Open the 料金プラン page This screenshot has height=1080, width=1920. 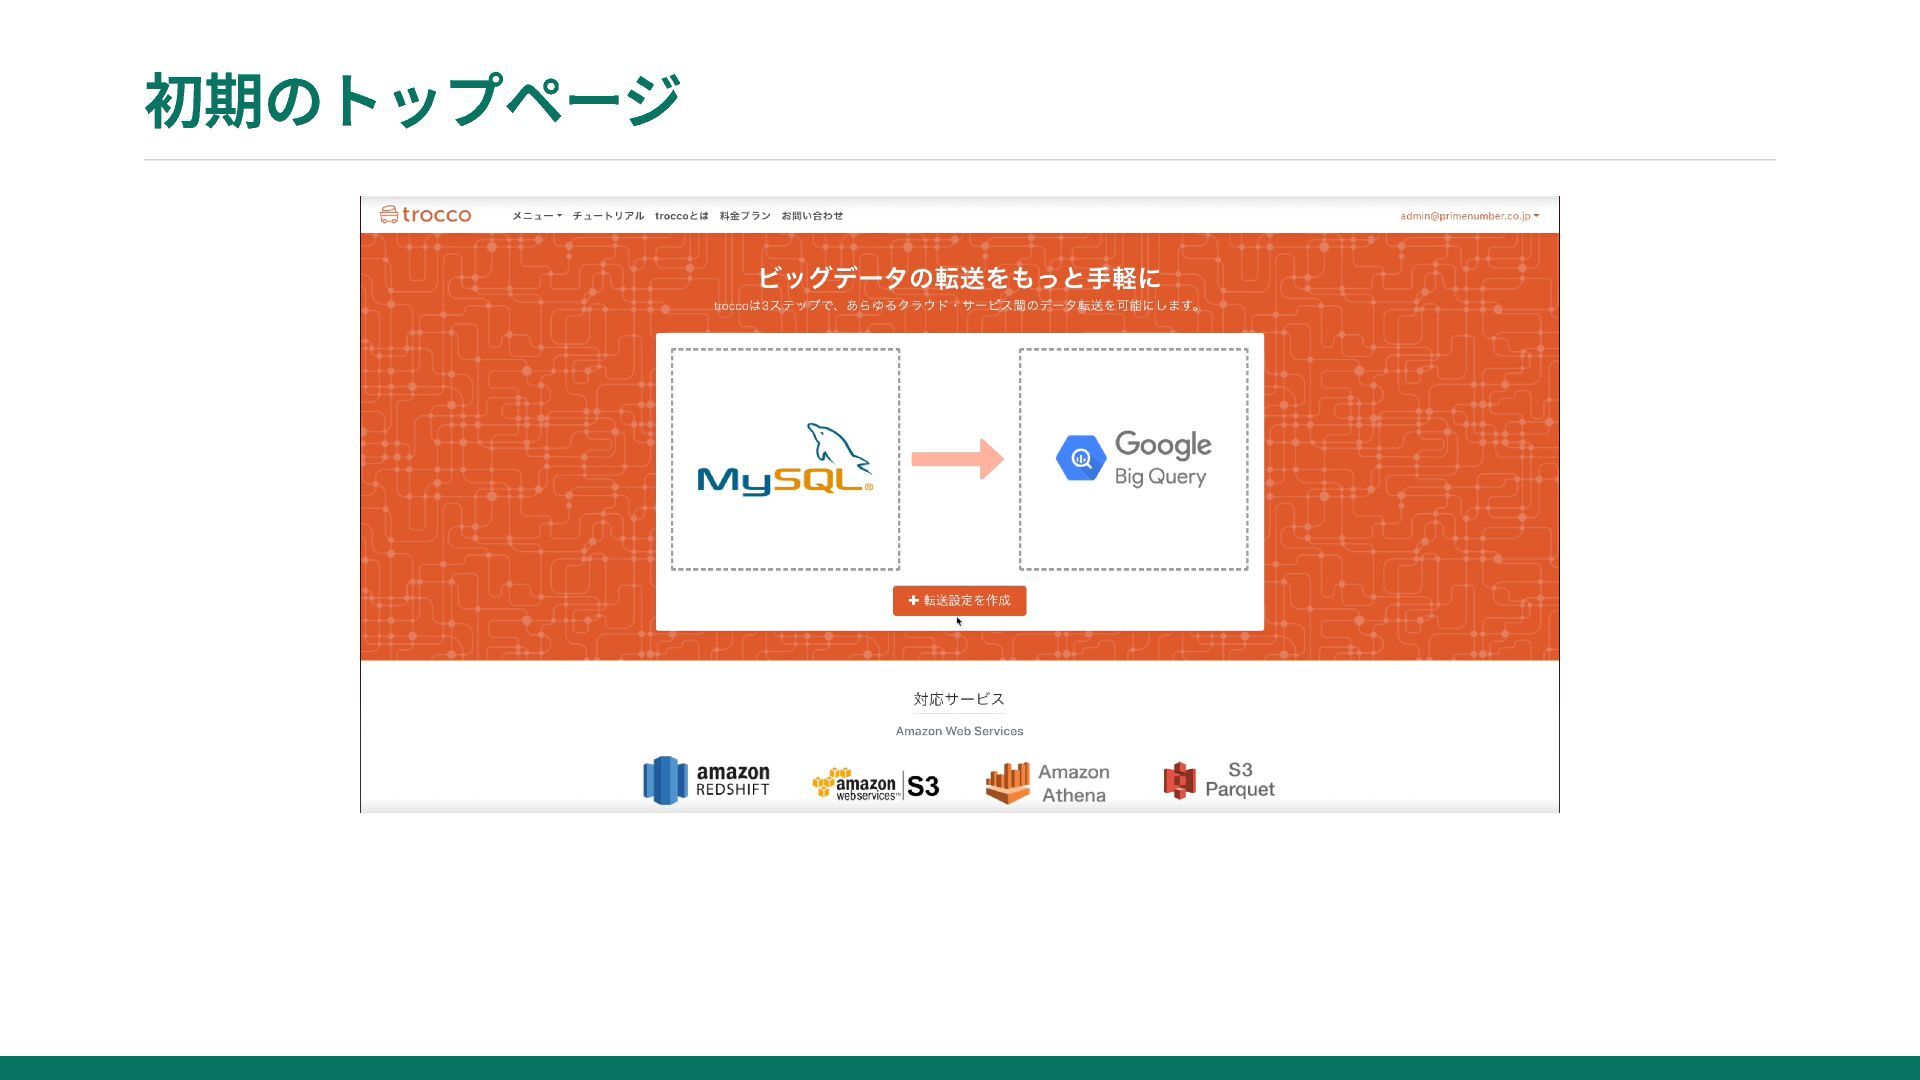click(745, 216)
